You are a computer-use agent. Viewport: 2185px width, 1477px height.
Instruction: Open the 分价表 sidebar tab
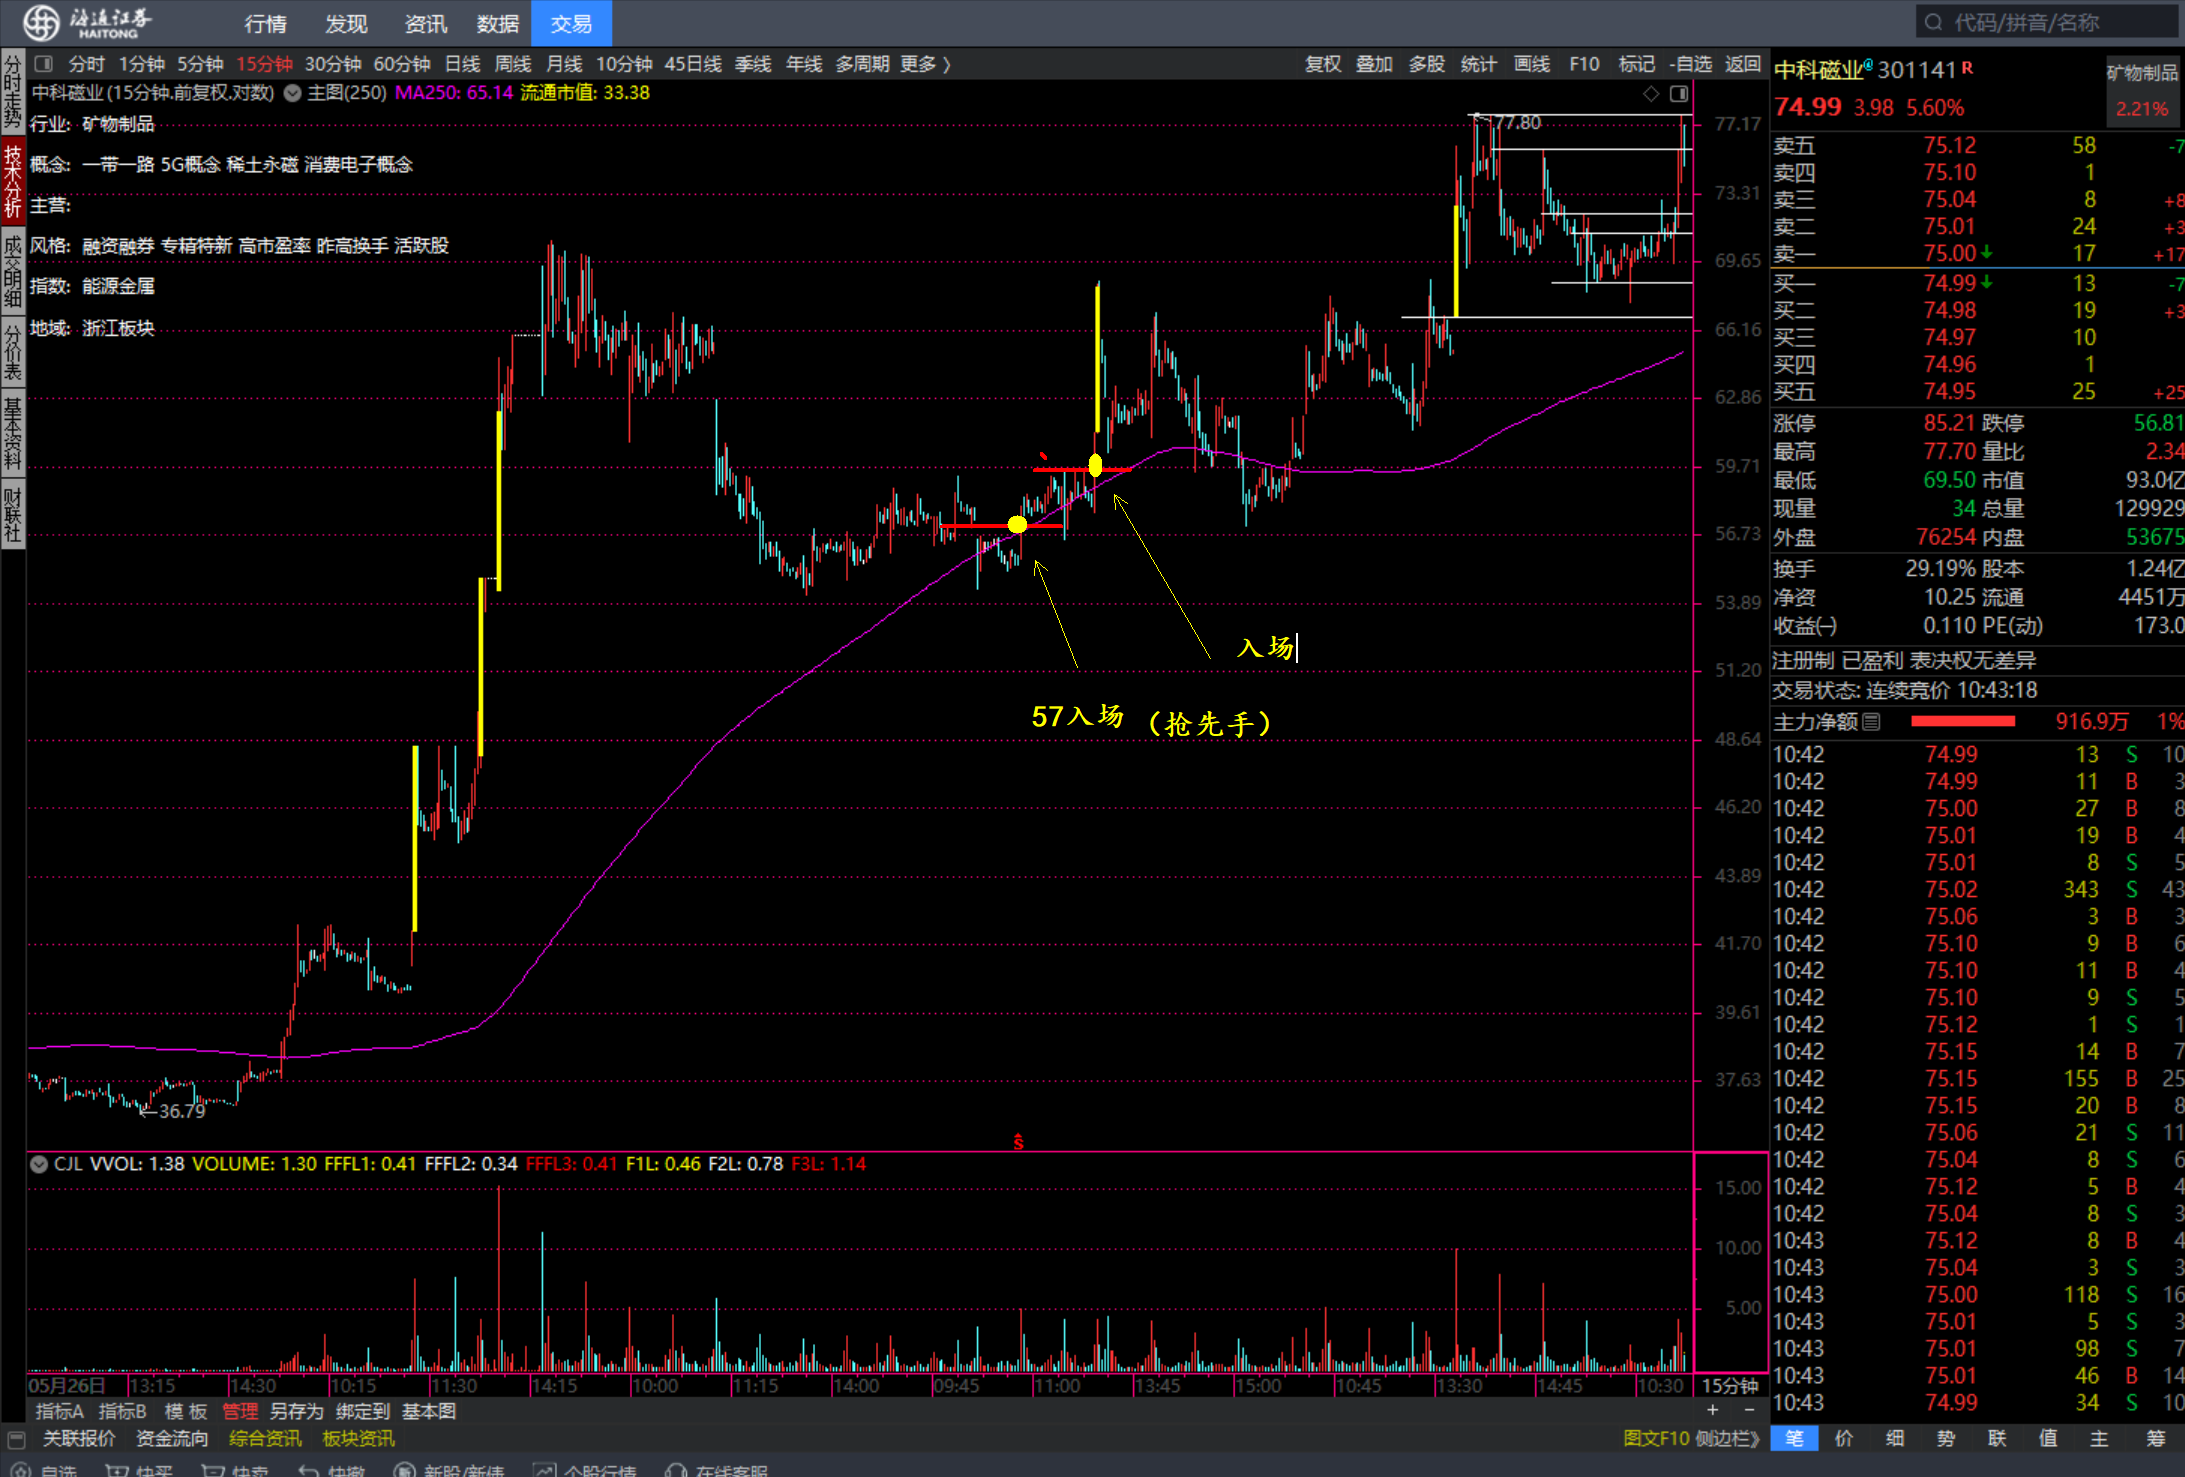click(x=13, y=352)
